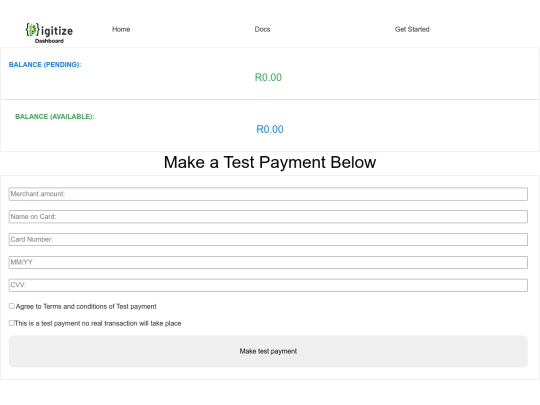540x405 pixels.
Task: Focus the Card Number field
Action: [x=268, y=239]
